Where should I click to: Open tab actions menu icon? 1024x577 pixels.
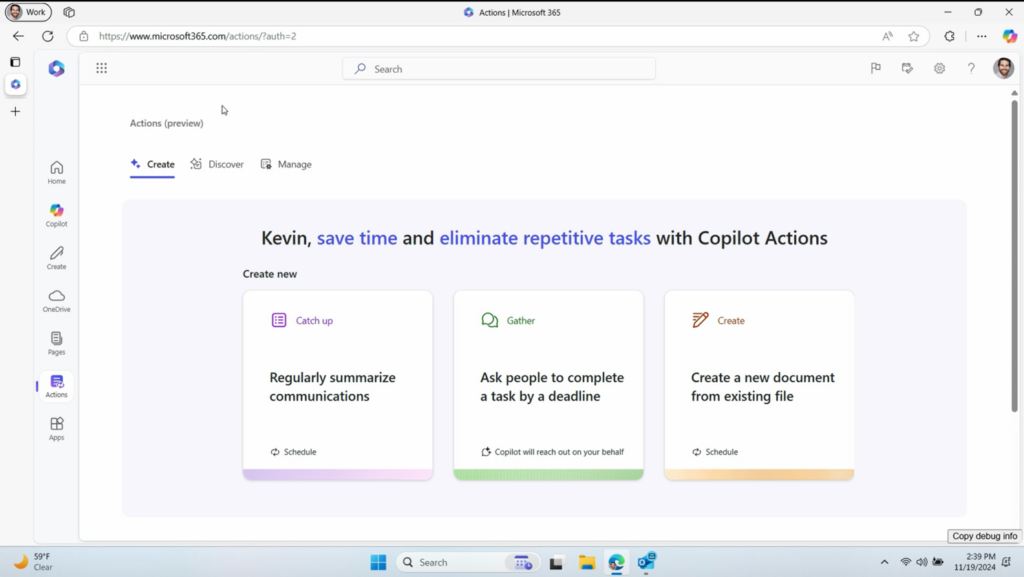(x=69, y=12)
